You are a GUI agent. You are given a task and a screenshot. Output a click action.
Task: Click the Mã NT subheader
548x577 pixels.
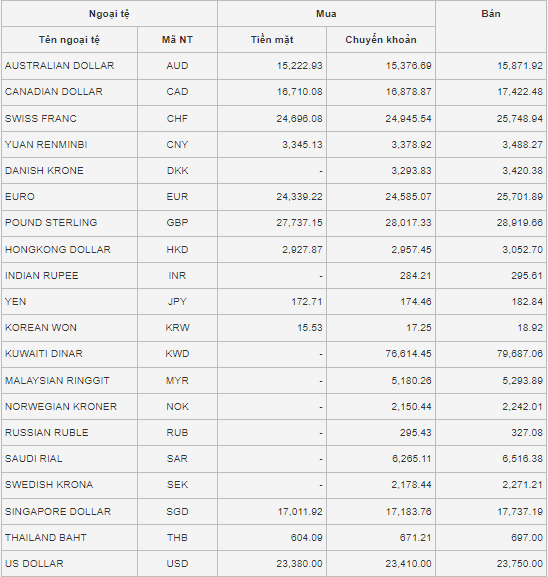pyautogui.click(x=177, y=40)
